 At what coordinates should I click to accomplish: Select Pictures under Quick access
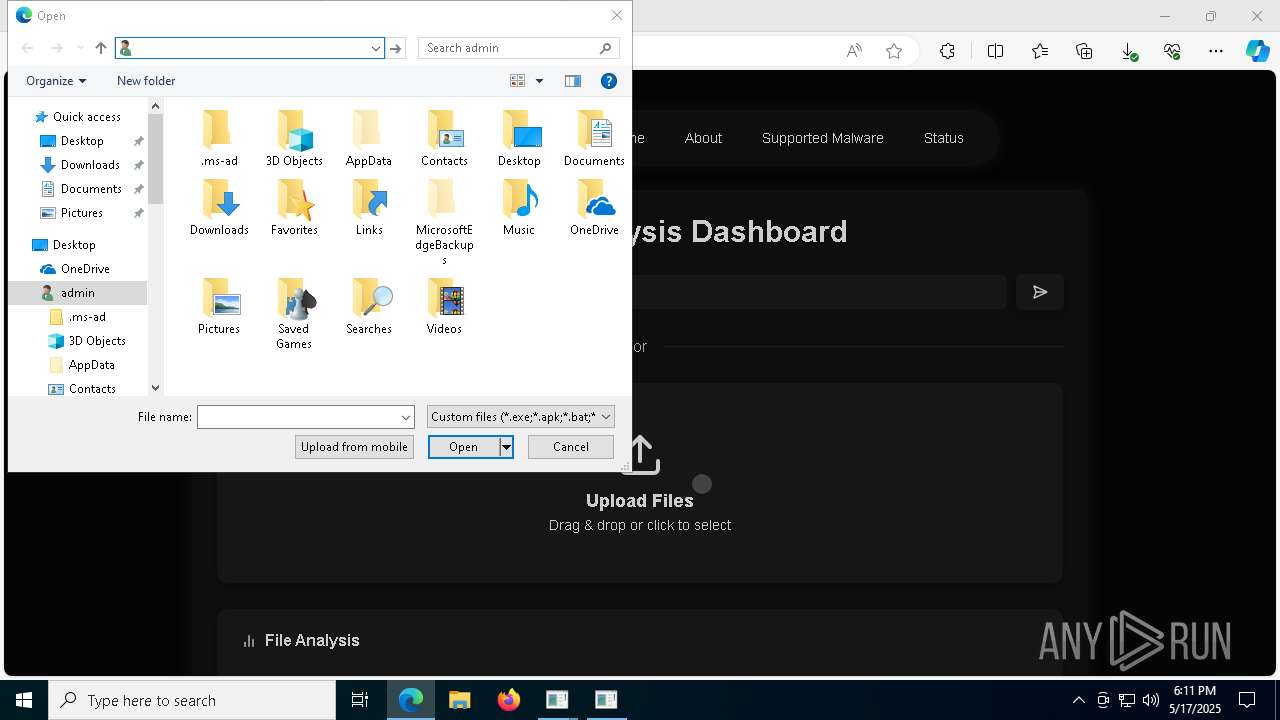coord(82,213)
